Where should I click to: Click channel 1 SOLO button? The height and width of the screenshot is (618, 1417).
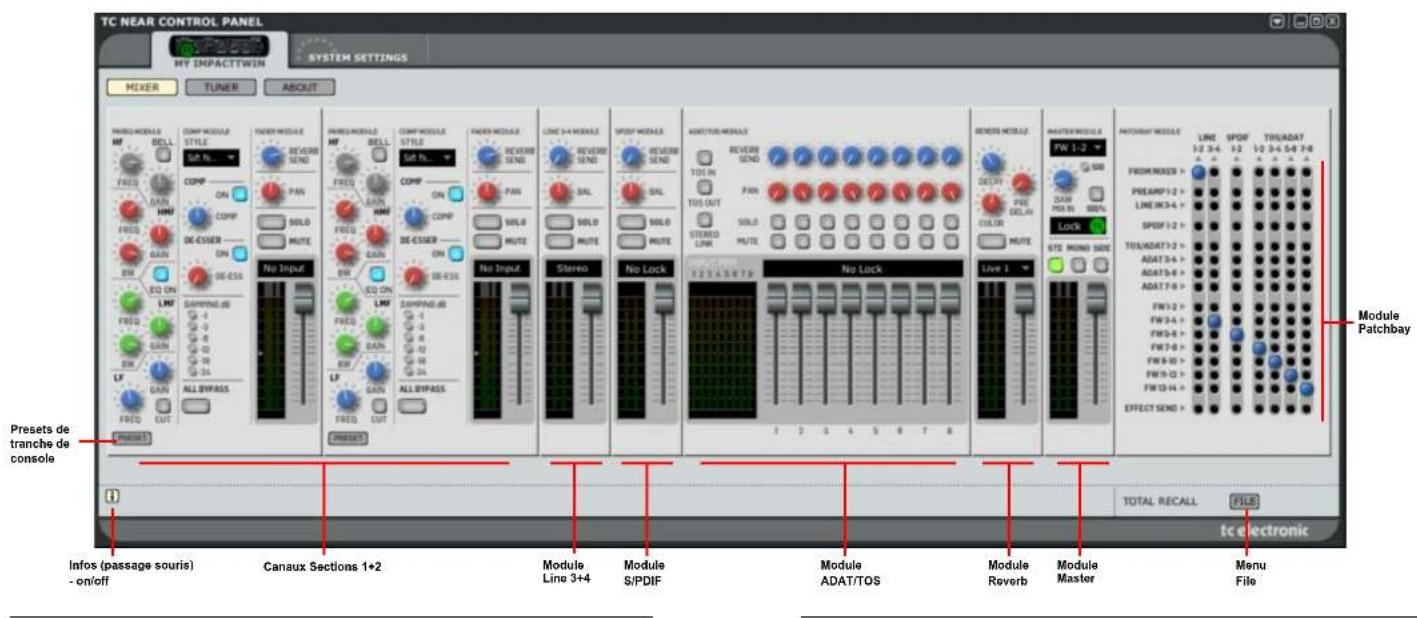pyautogui.click(x=272, y=221)
